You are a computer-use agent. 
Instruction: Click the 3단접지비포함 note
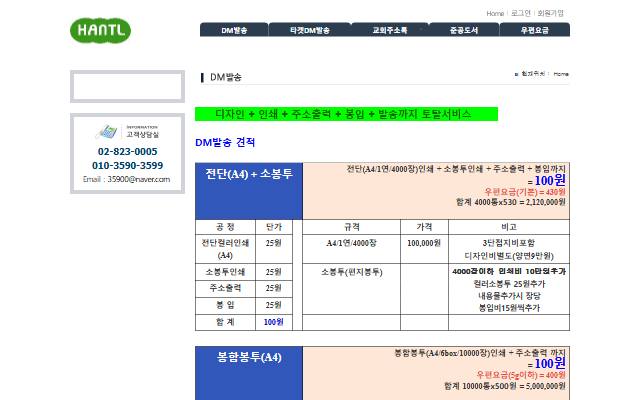coord(509,243)
